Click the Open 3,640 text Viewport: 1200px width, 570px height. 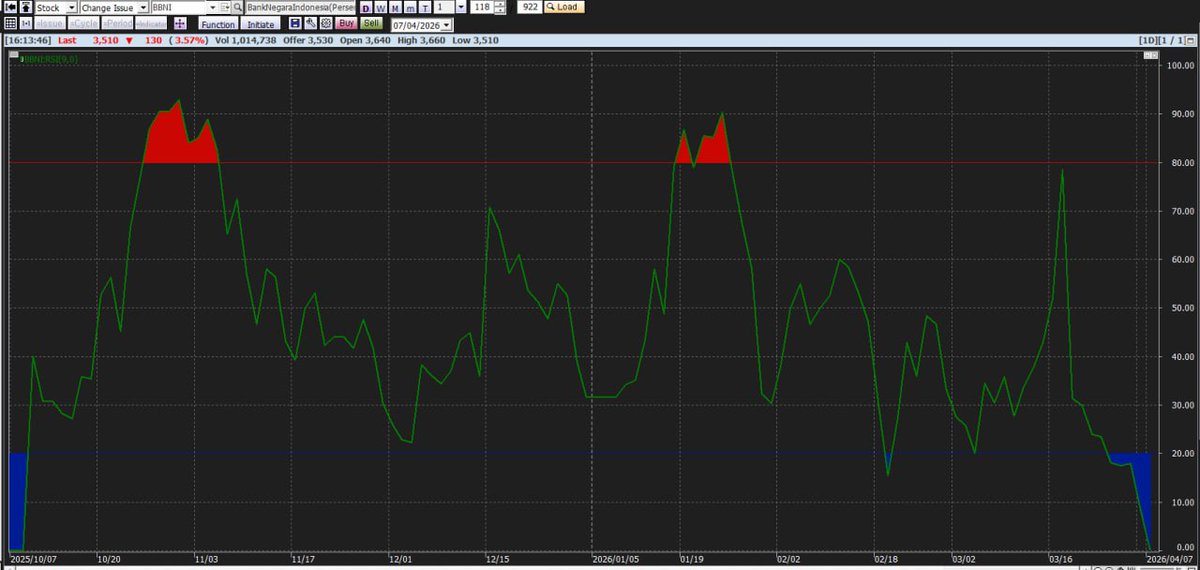365,40
